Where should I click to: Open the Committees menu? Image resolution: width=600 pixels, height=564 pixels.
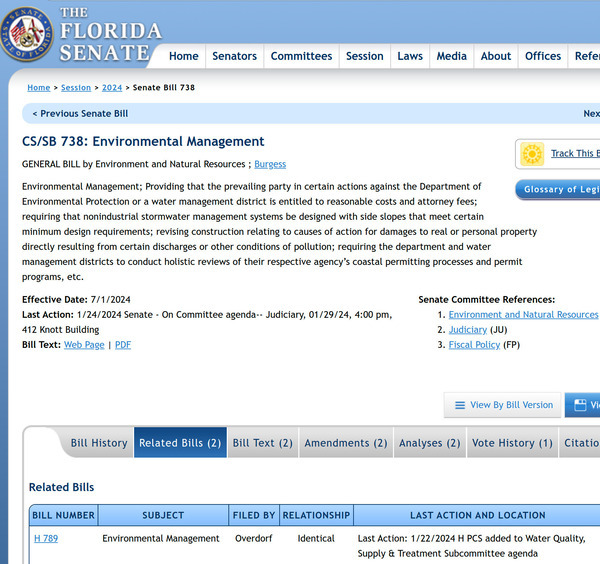[x=301, y=56]
